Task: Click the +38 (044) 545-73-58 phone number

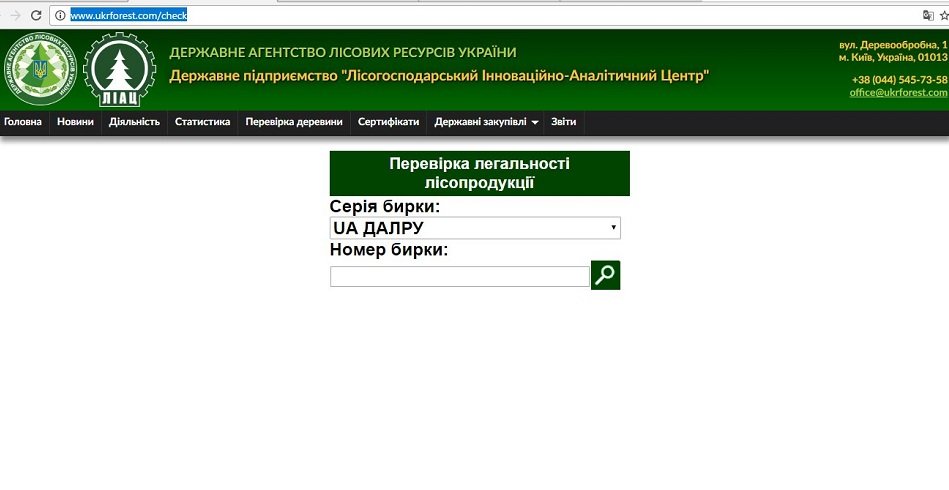Action: 899,80
